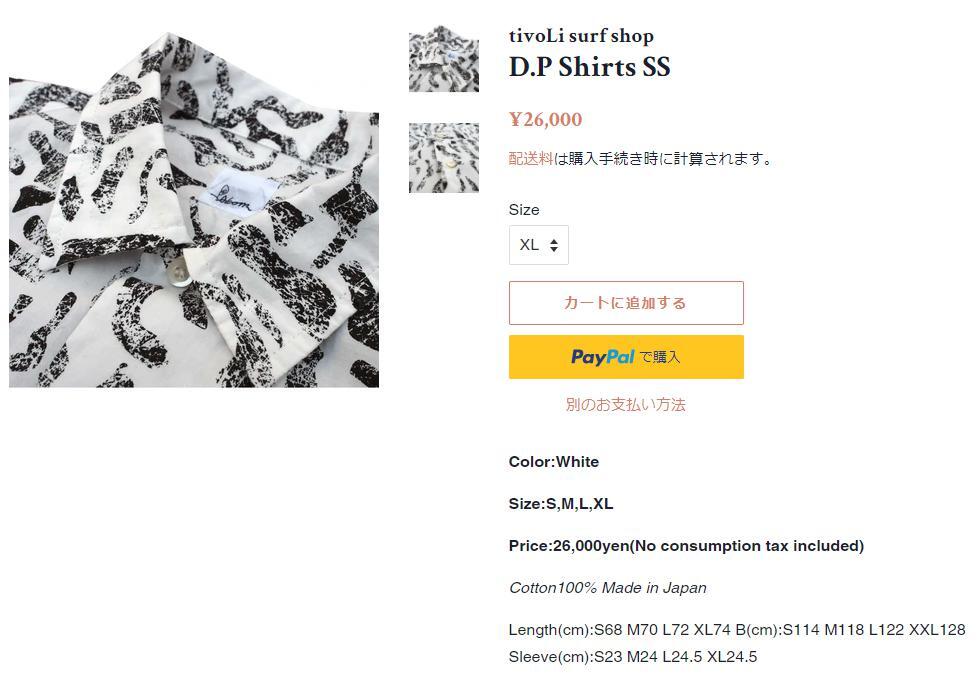Click the ¥26,000 price text
The width and height of the screenshot is (980, 681).
click(x=545, y=119)
